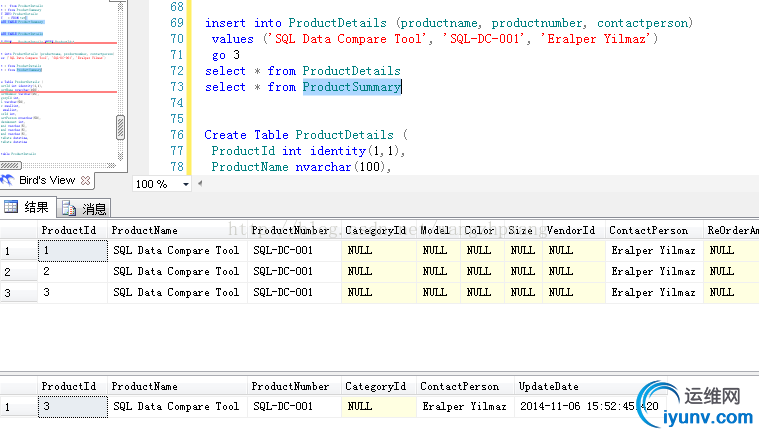Click NULL CategoryId cell in row 1
The height and width of the screenshot is (436, 759).
(379, 251)
